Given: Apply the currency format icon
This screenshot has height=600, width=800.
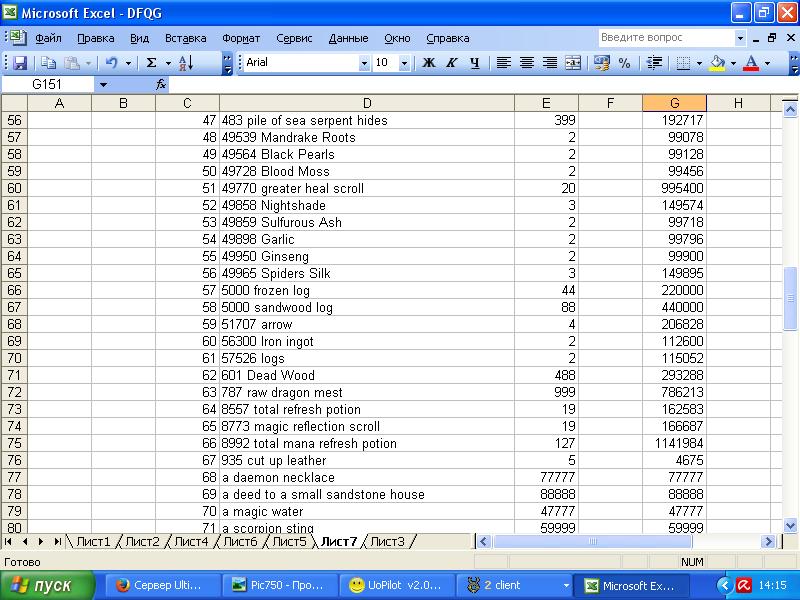Looking at the screenshot, I should (x=602, y=63).
